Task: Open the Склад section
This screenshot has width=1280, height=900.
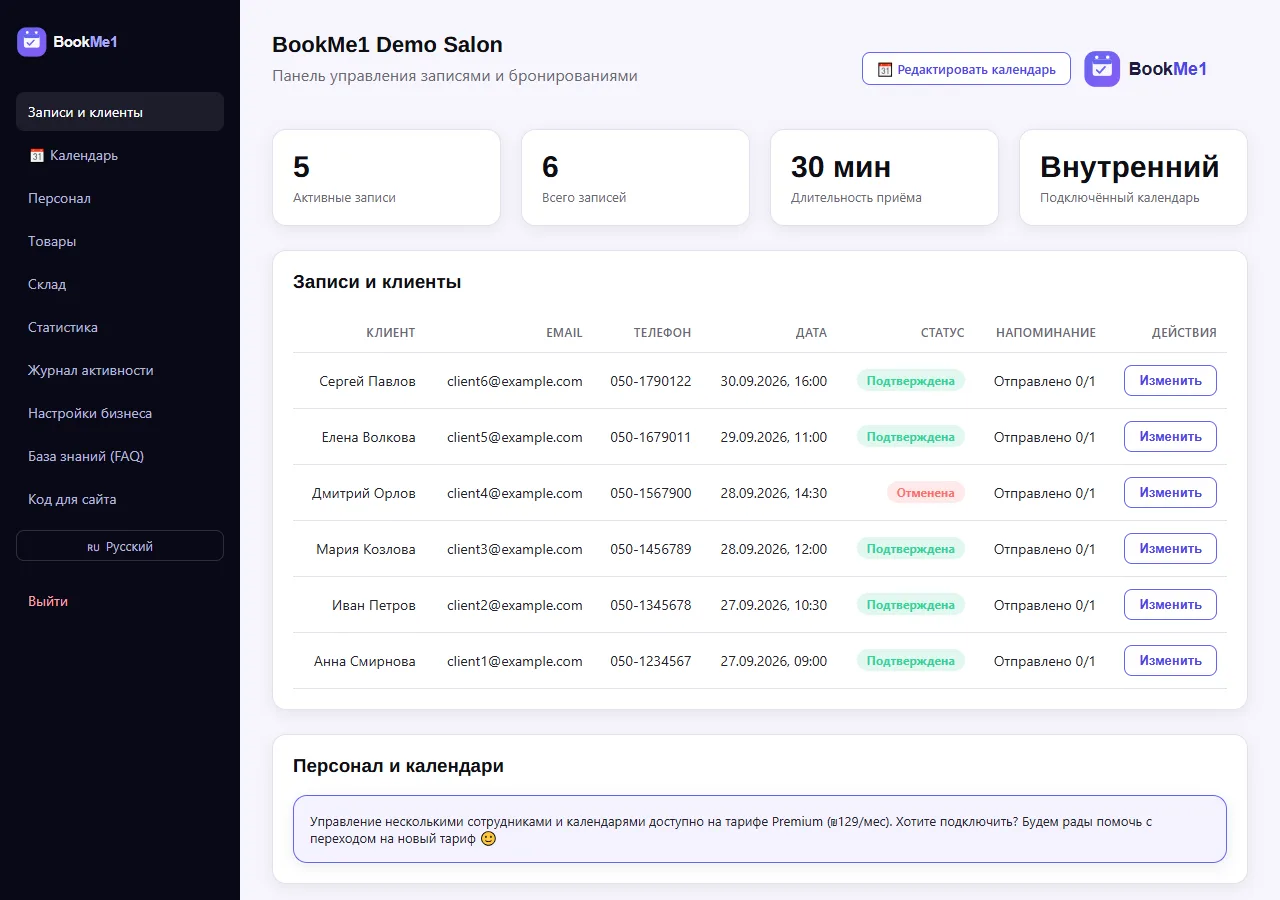Action: pyautogui.click(x=120, y=284)
